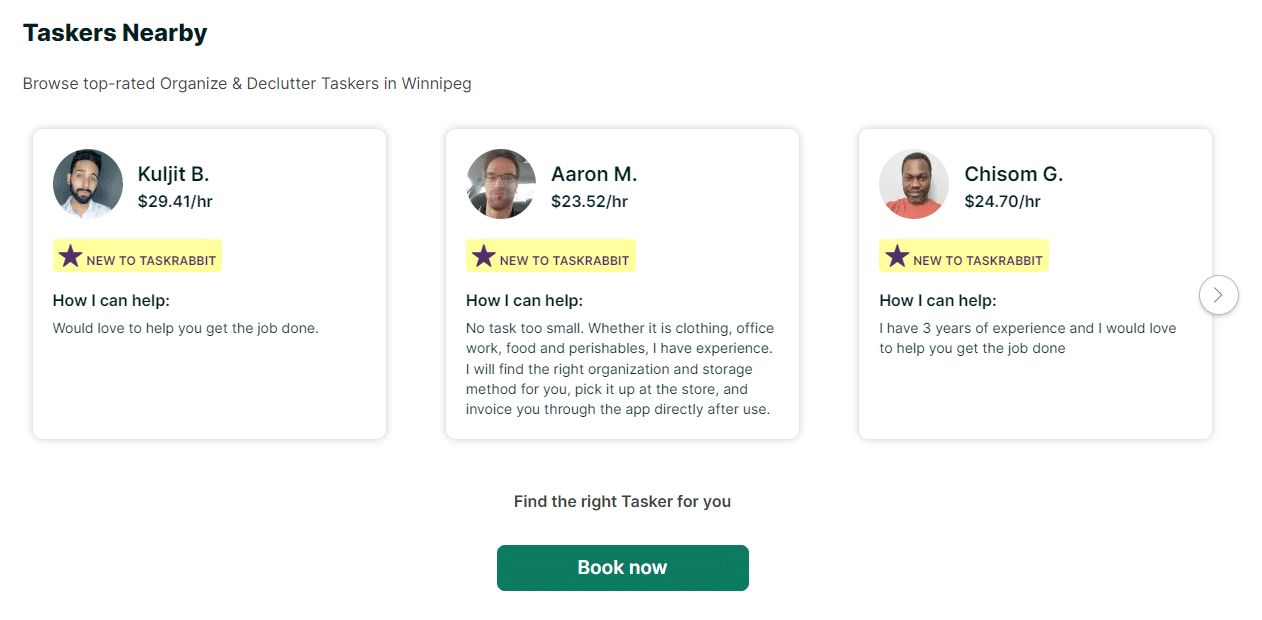
Task: Click Aaron's New to TaskRabbit badge
Action: (x=550, y=256)
